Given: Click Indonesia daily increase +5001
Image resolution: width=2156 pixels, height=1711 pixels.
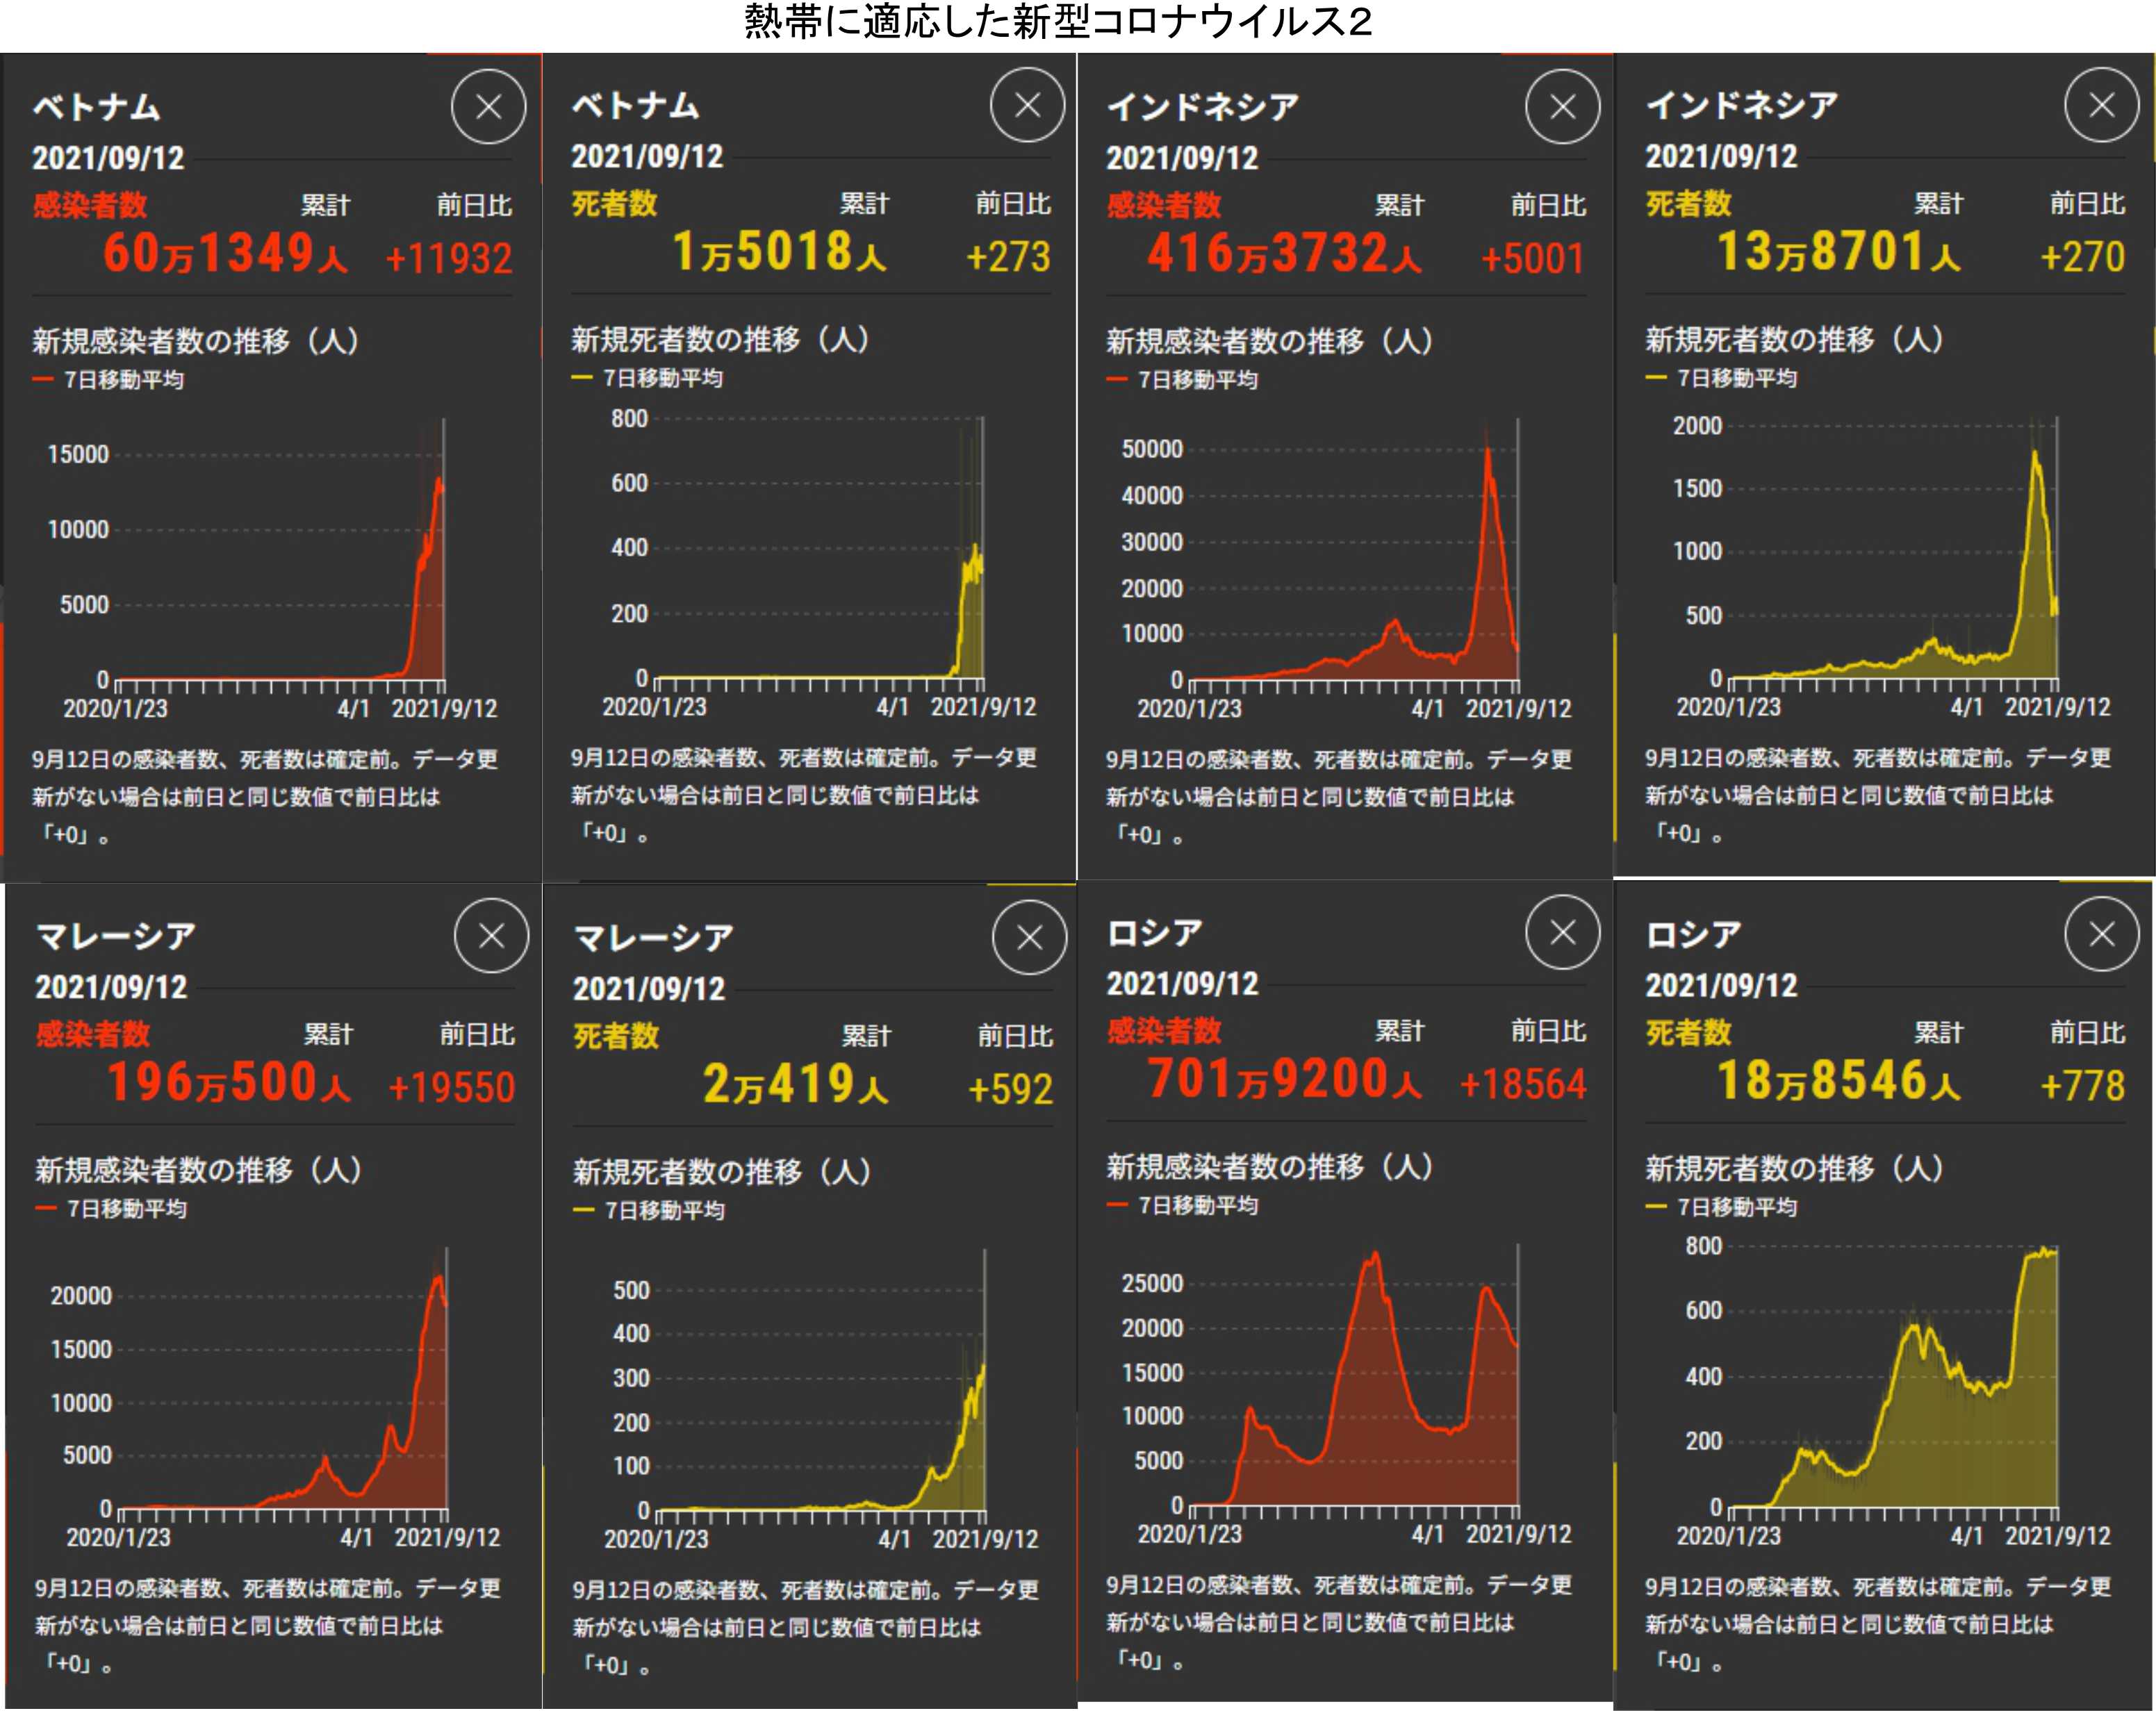Looking at the screenshot, I should point(1533,259).
